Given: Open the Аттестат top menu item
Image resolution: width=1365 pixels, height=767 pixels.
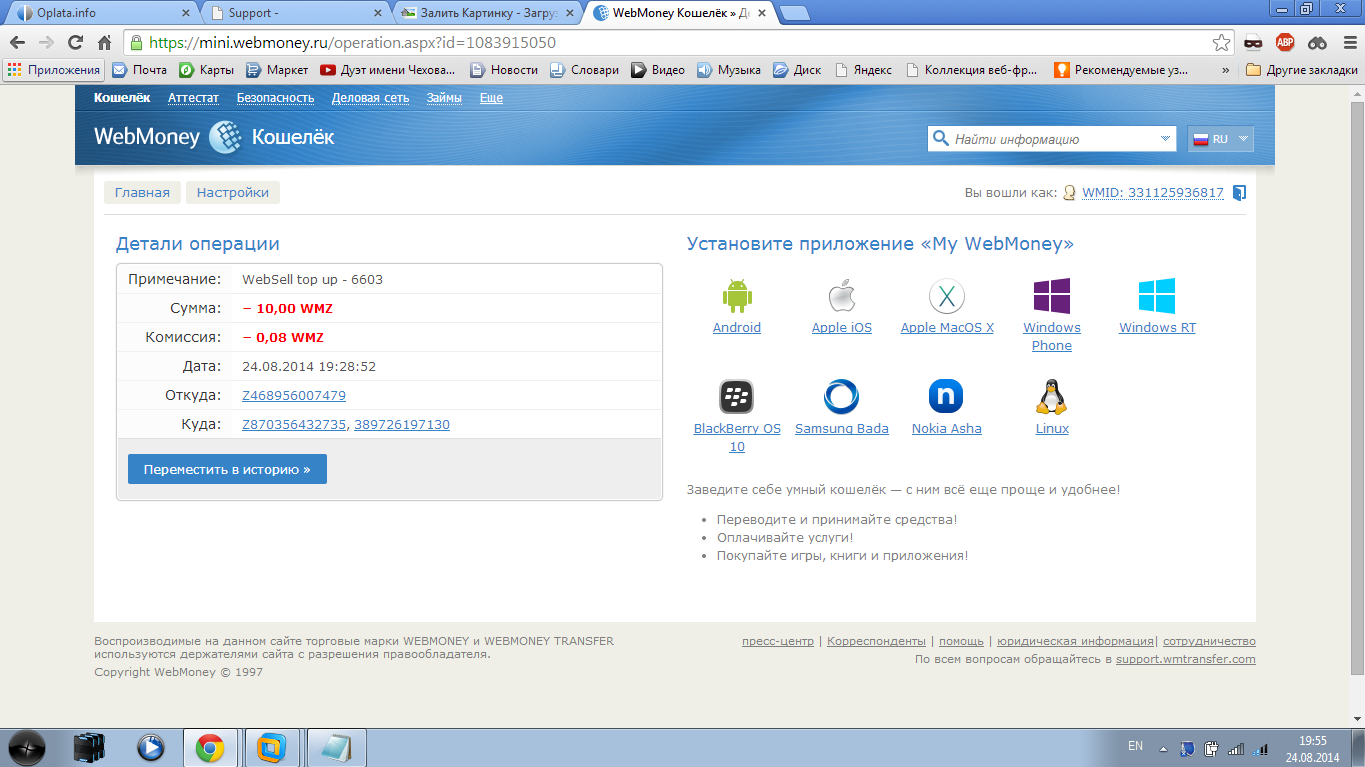Looking at the screenshot, I should 193,98.
